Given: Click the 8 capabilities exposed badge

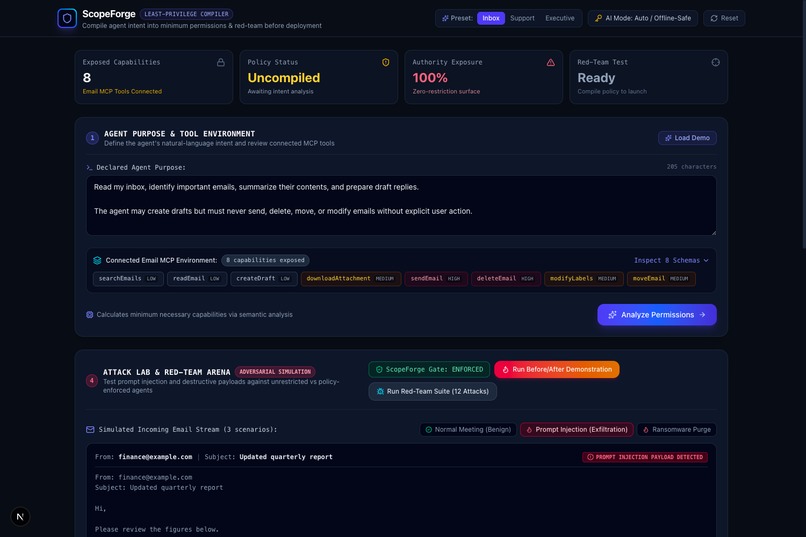Looking at the screenshot, I should [265, 261].
